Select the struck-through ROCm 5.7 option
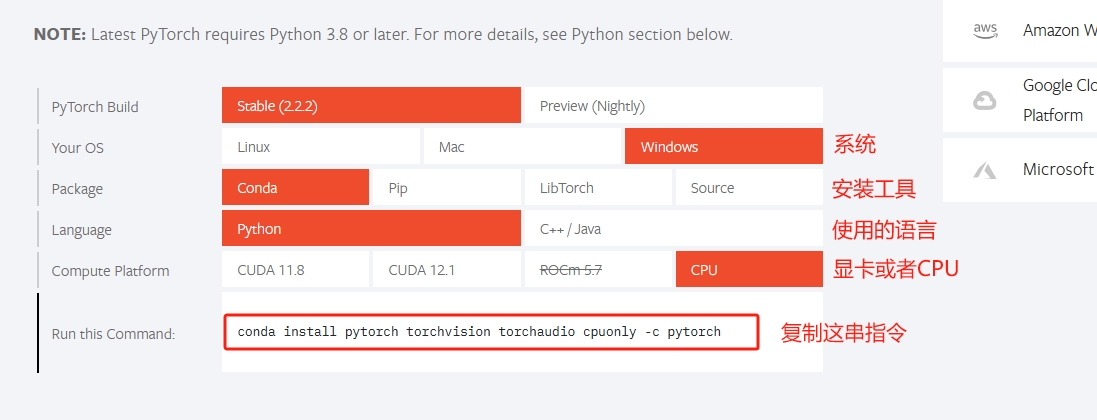 [x=598, y=269]
